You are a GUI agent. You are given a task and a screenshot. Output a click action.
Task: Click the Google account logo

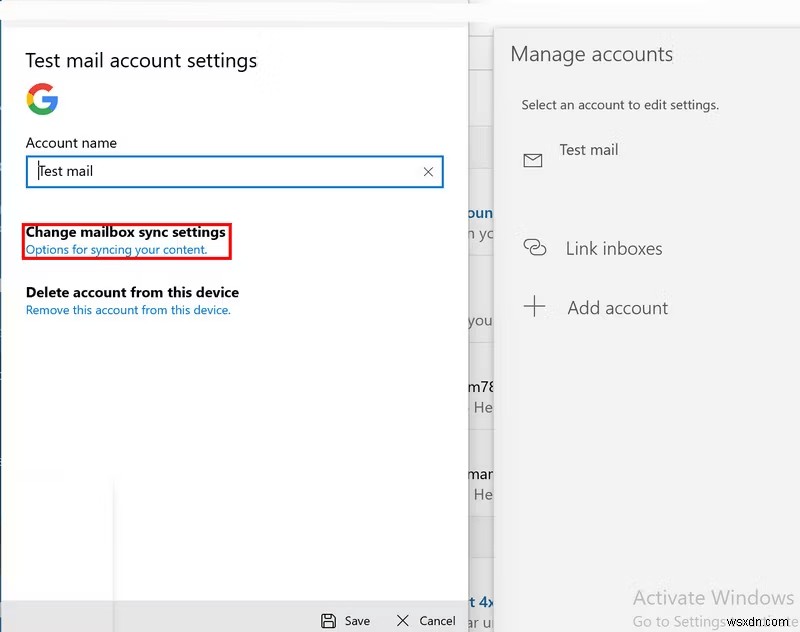[42, 100]
